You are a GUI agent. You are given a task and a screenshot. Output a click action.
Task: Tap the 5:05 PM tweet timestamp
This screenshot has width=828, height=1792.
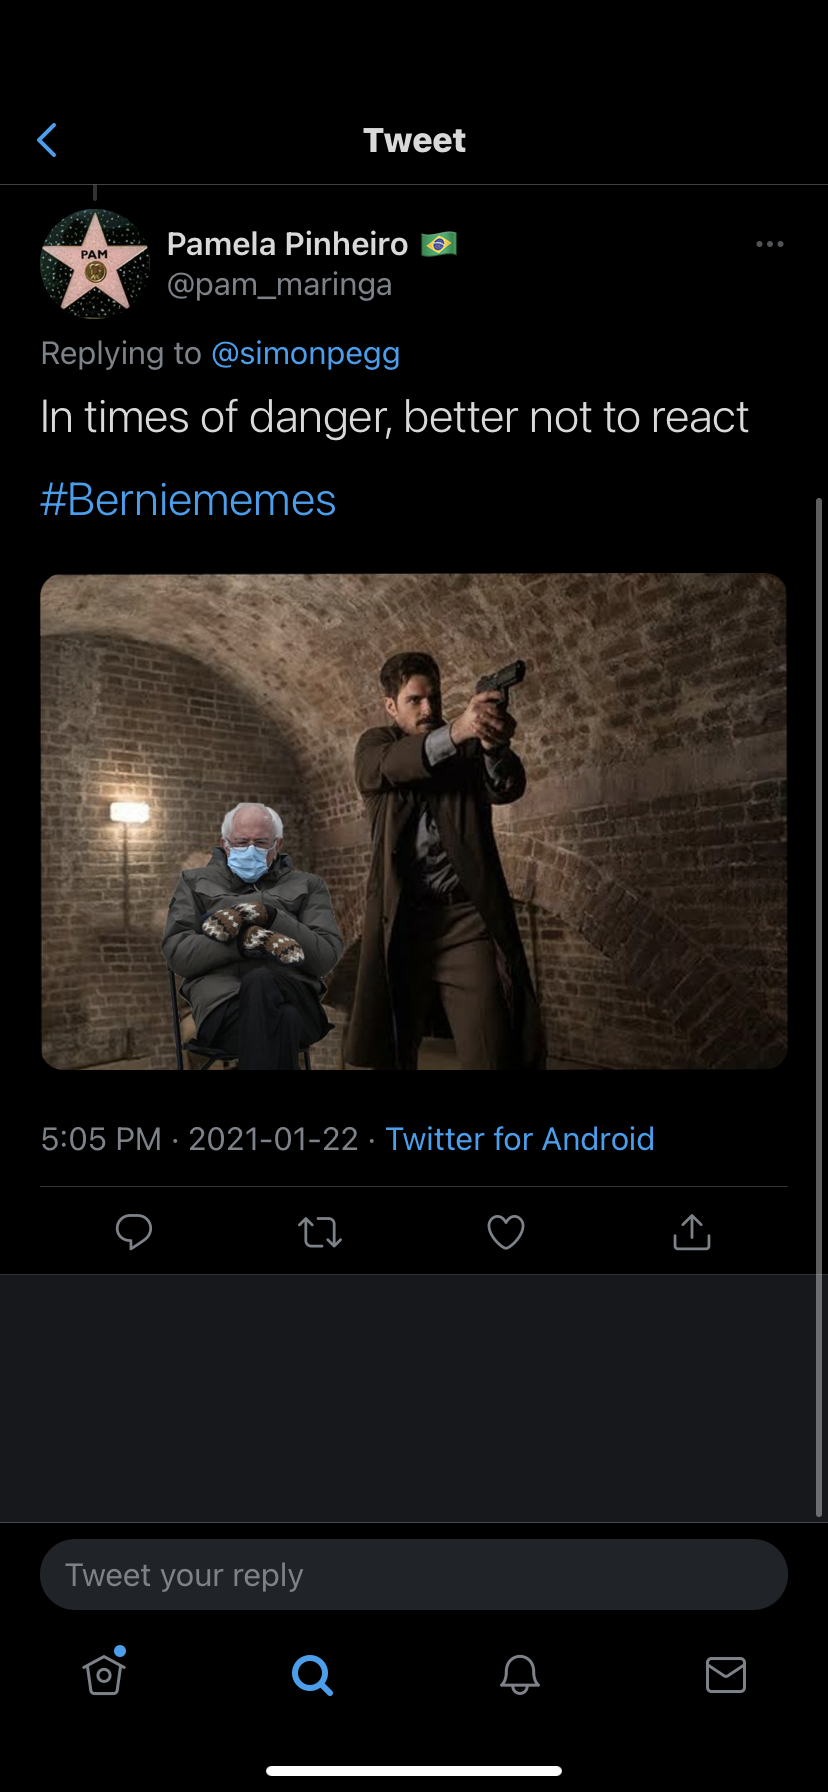101,1139
